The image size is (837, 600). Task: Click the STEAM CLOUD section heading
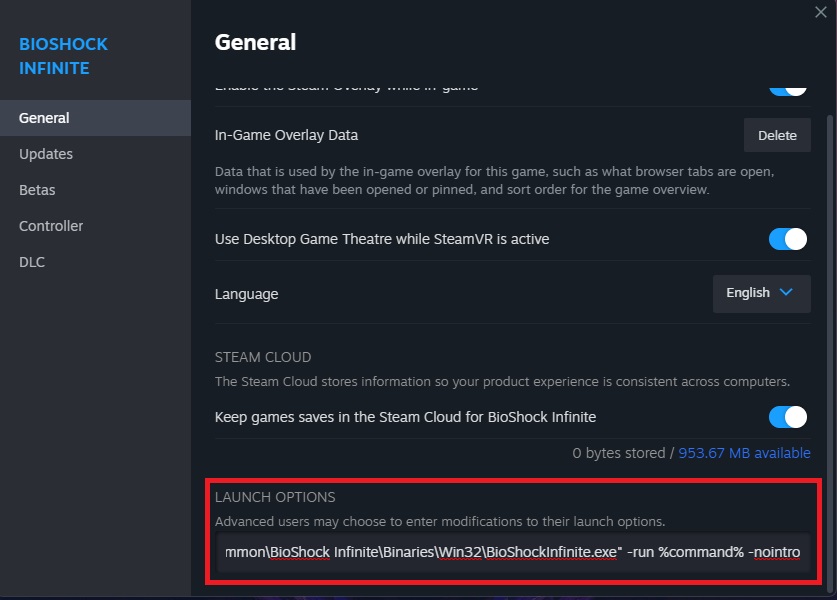(263, 357)
